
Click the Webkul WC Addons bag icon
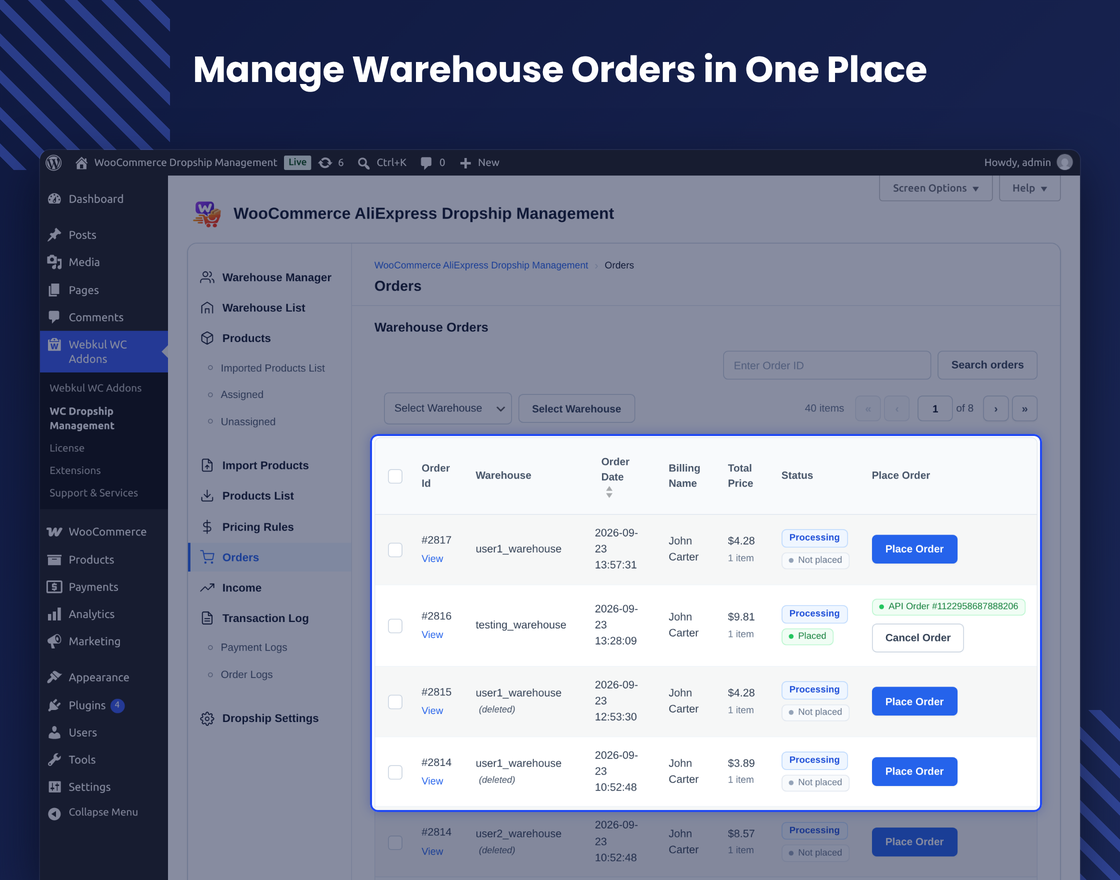click(54, 344)
